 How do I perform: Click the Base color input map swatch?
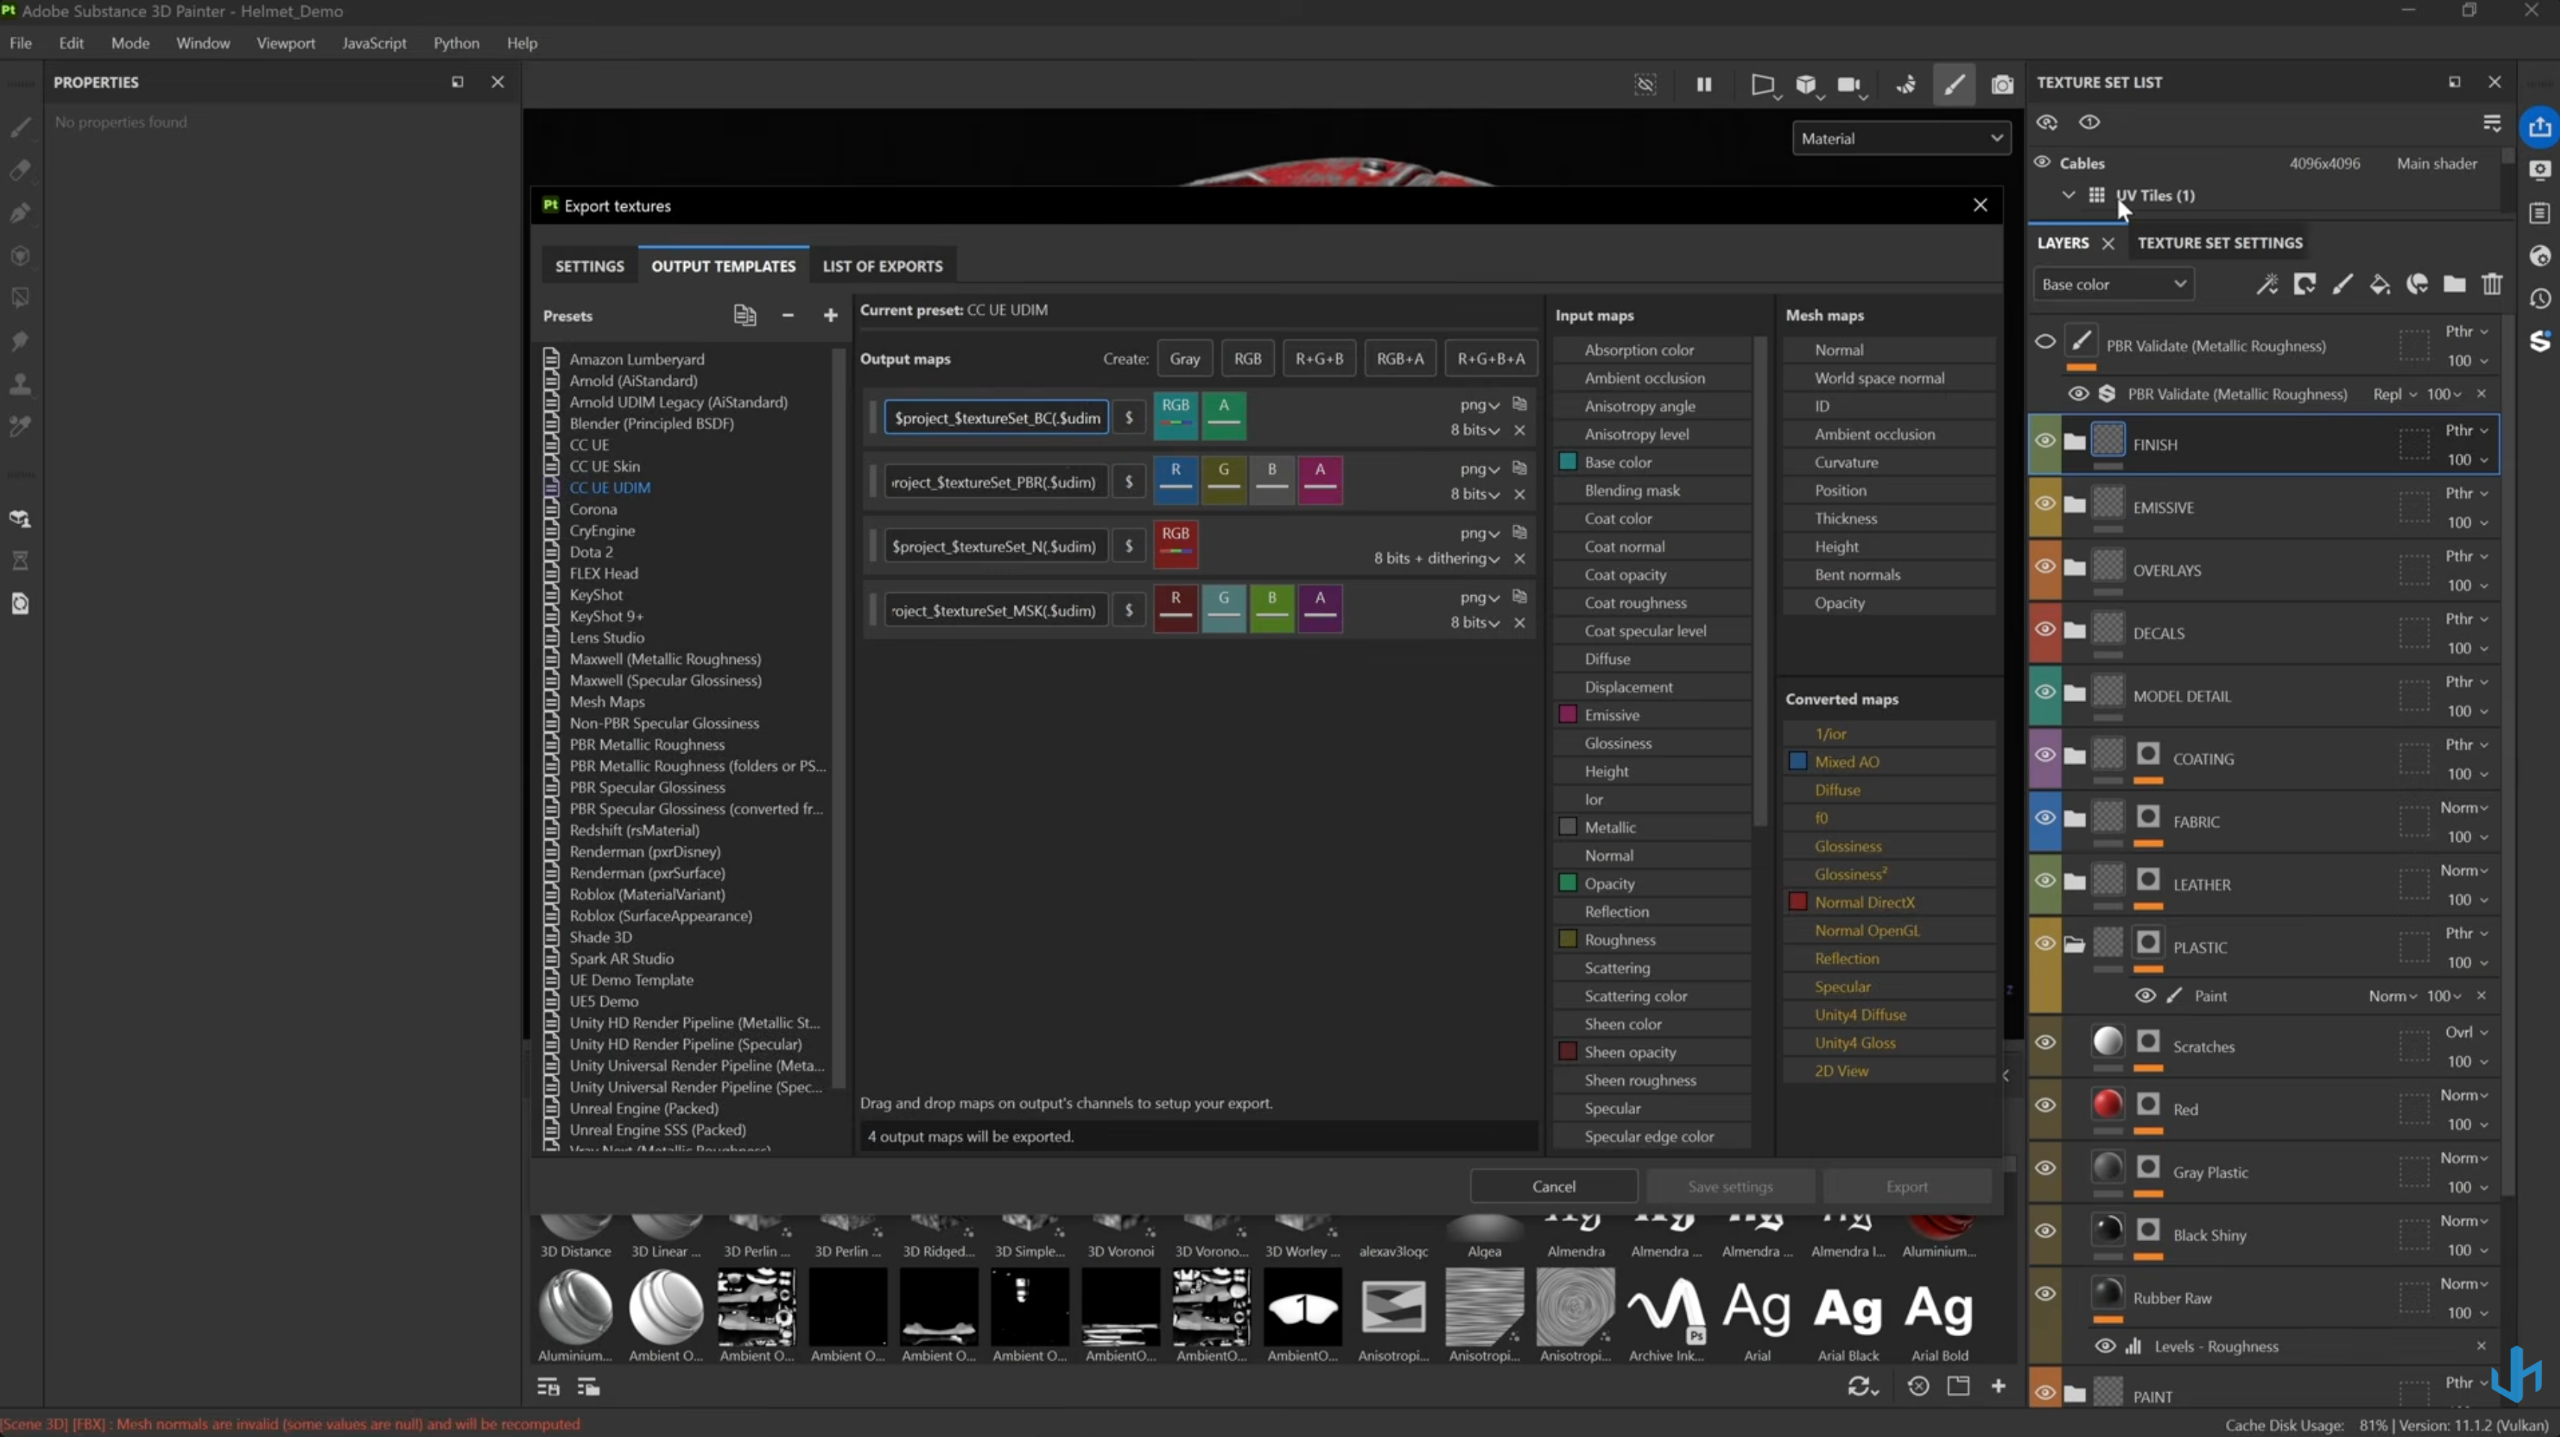tap(1568, 462)
